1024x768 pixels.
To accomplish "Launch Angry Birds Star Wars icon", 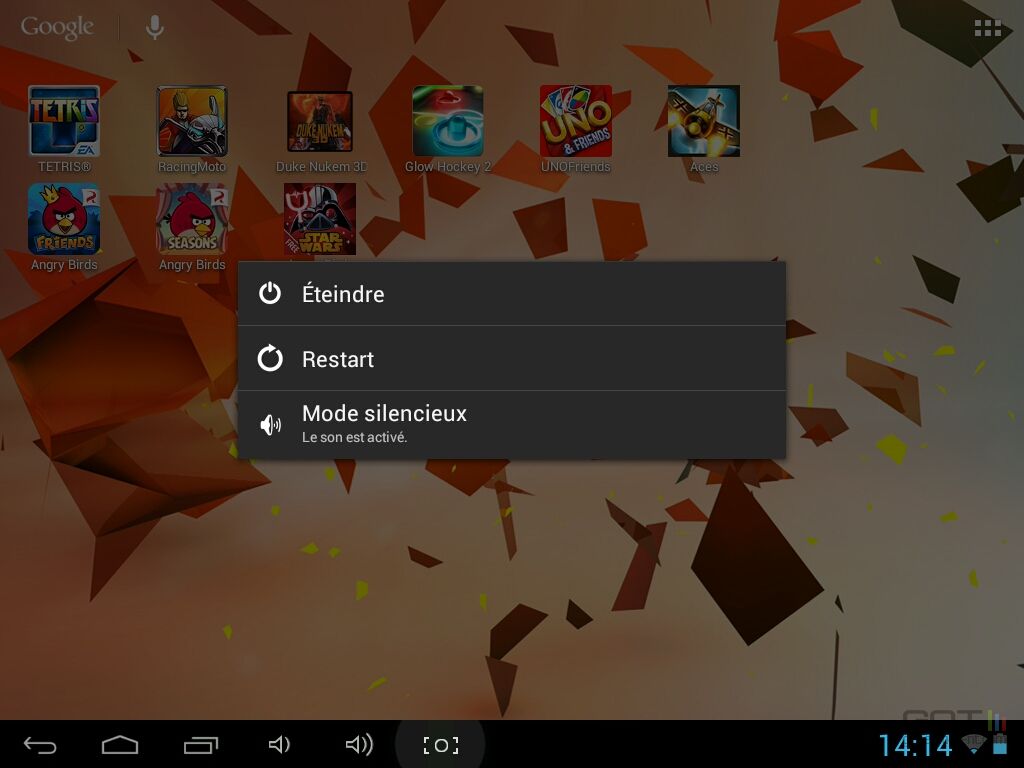I will pyautogui.click(x=320, y=219).
